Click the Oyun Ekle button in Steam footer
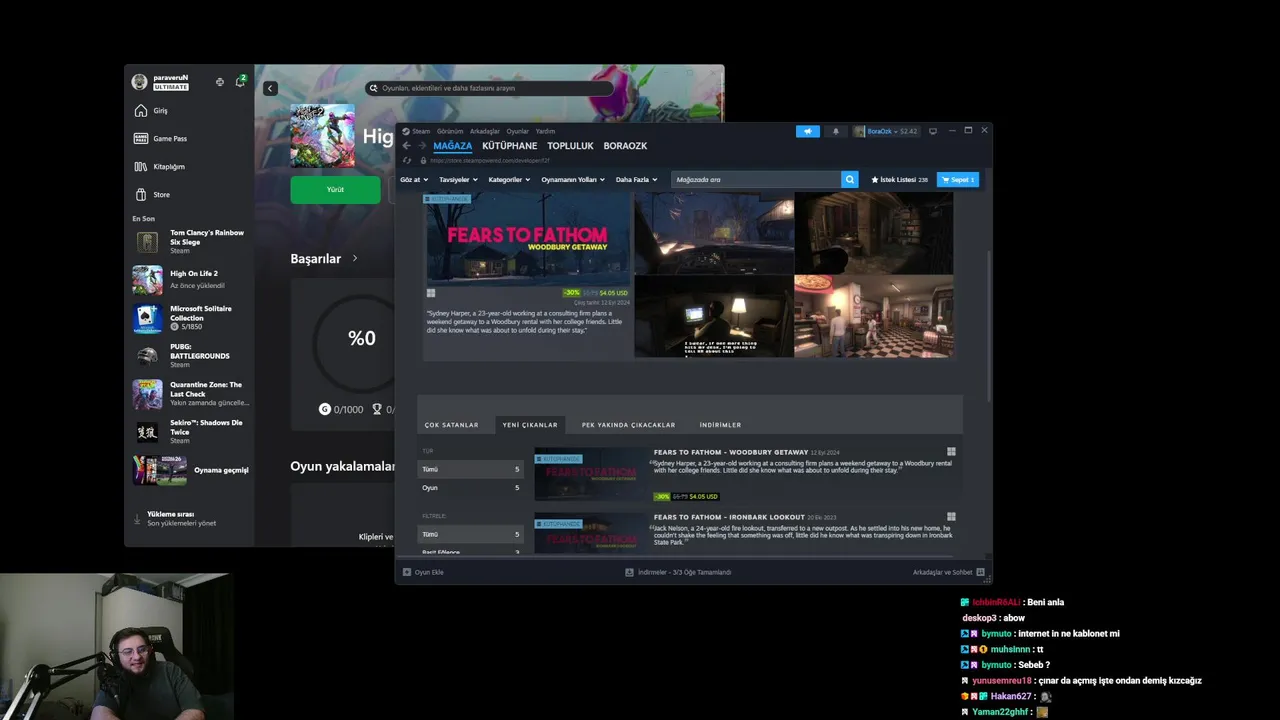 pos(423,572)
